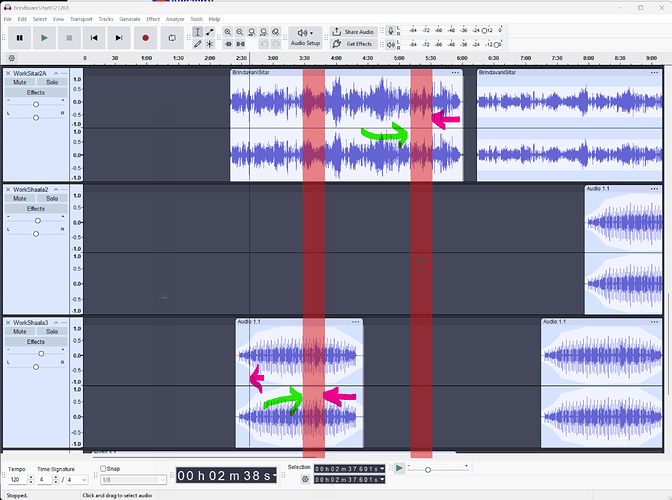This screenshot has width=672, height=500.
Task: Open the Generate menu
Action: [x=130, y=19]
